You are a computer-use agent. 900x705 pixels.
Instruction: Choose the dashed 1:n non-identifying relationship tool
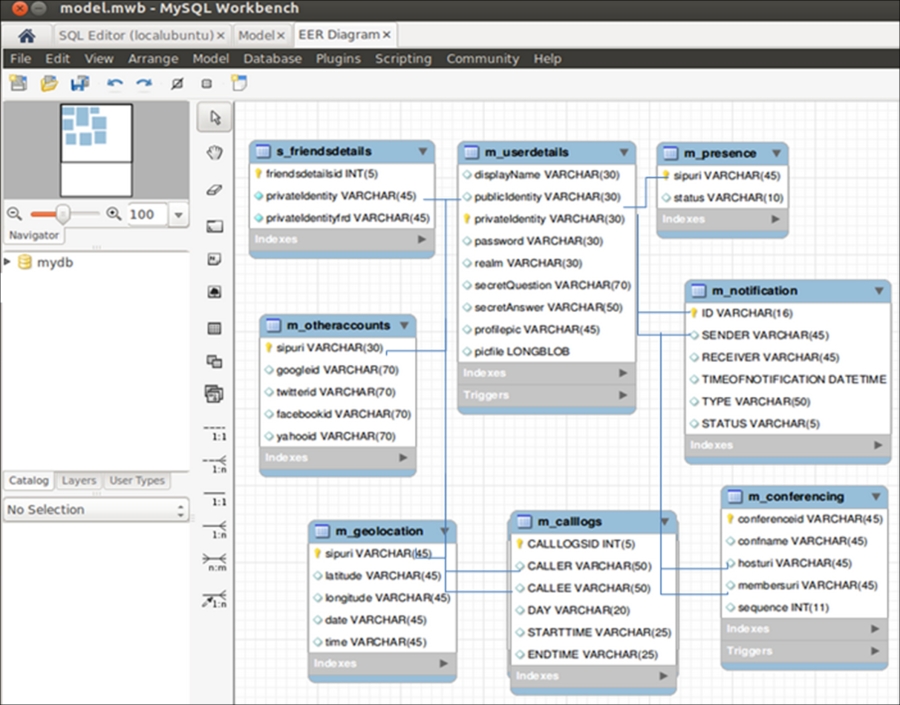coord(214,465)
